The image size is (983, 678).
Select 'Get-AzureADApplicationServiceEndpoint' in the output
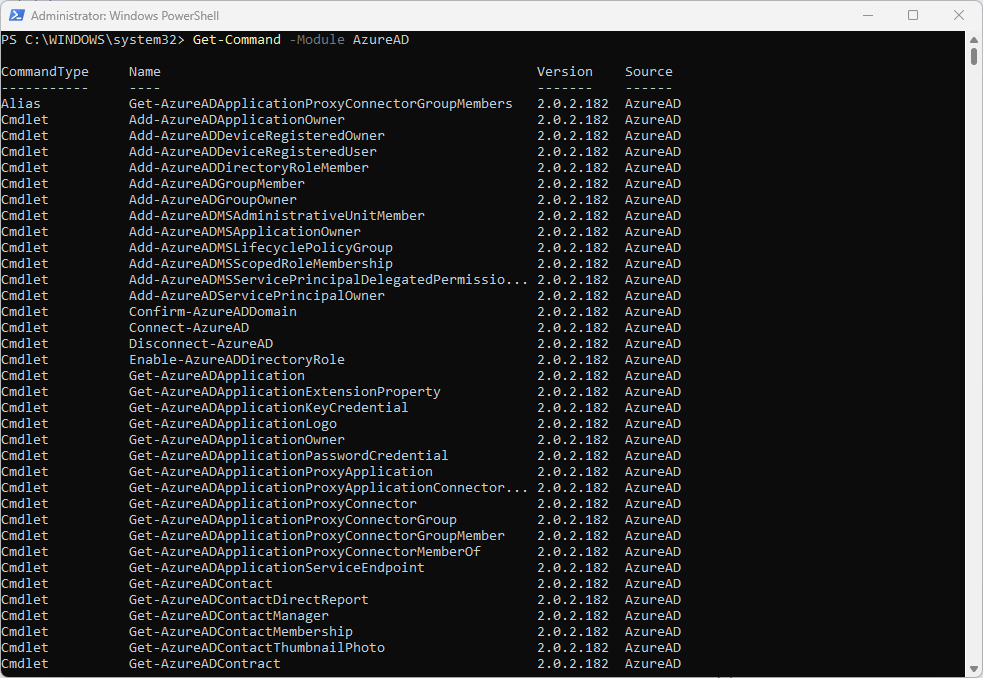tap(276, 568)
